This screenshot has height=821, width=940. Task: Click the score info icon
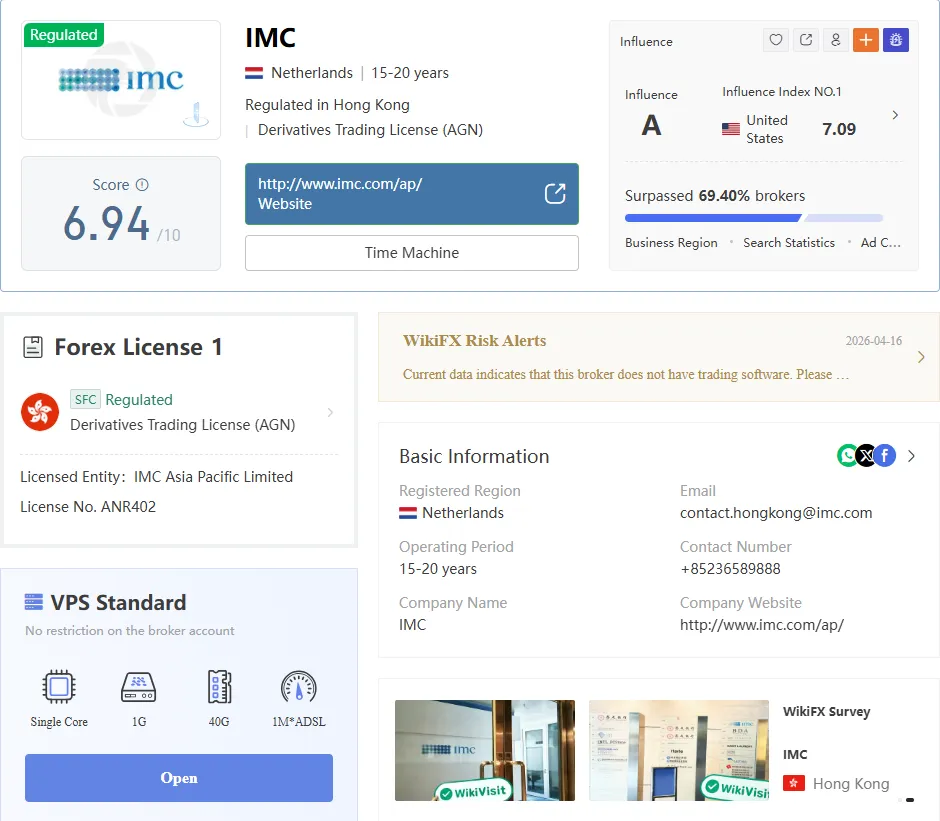pyautogui.click(x=142, y=185)
